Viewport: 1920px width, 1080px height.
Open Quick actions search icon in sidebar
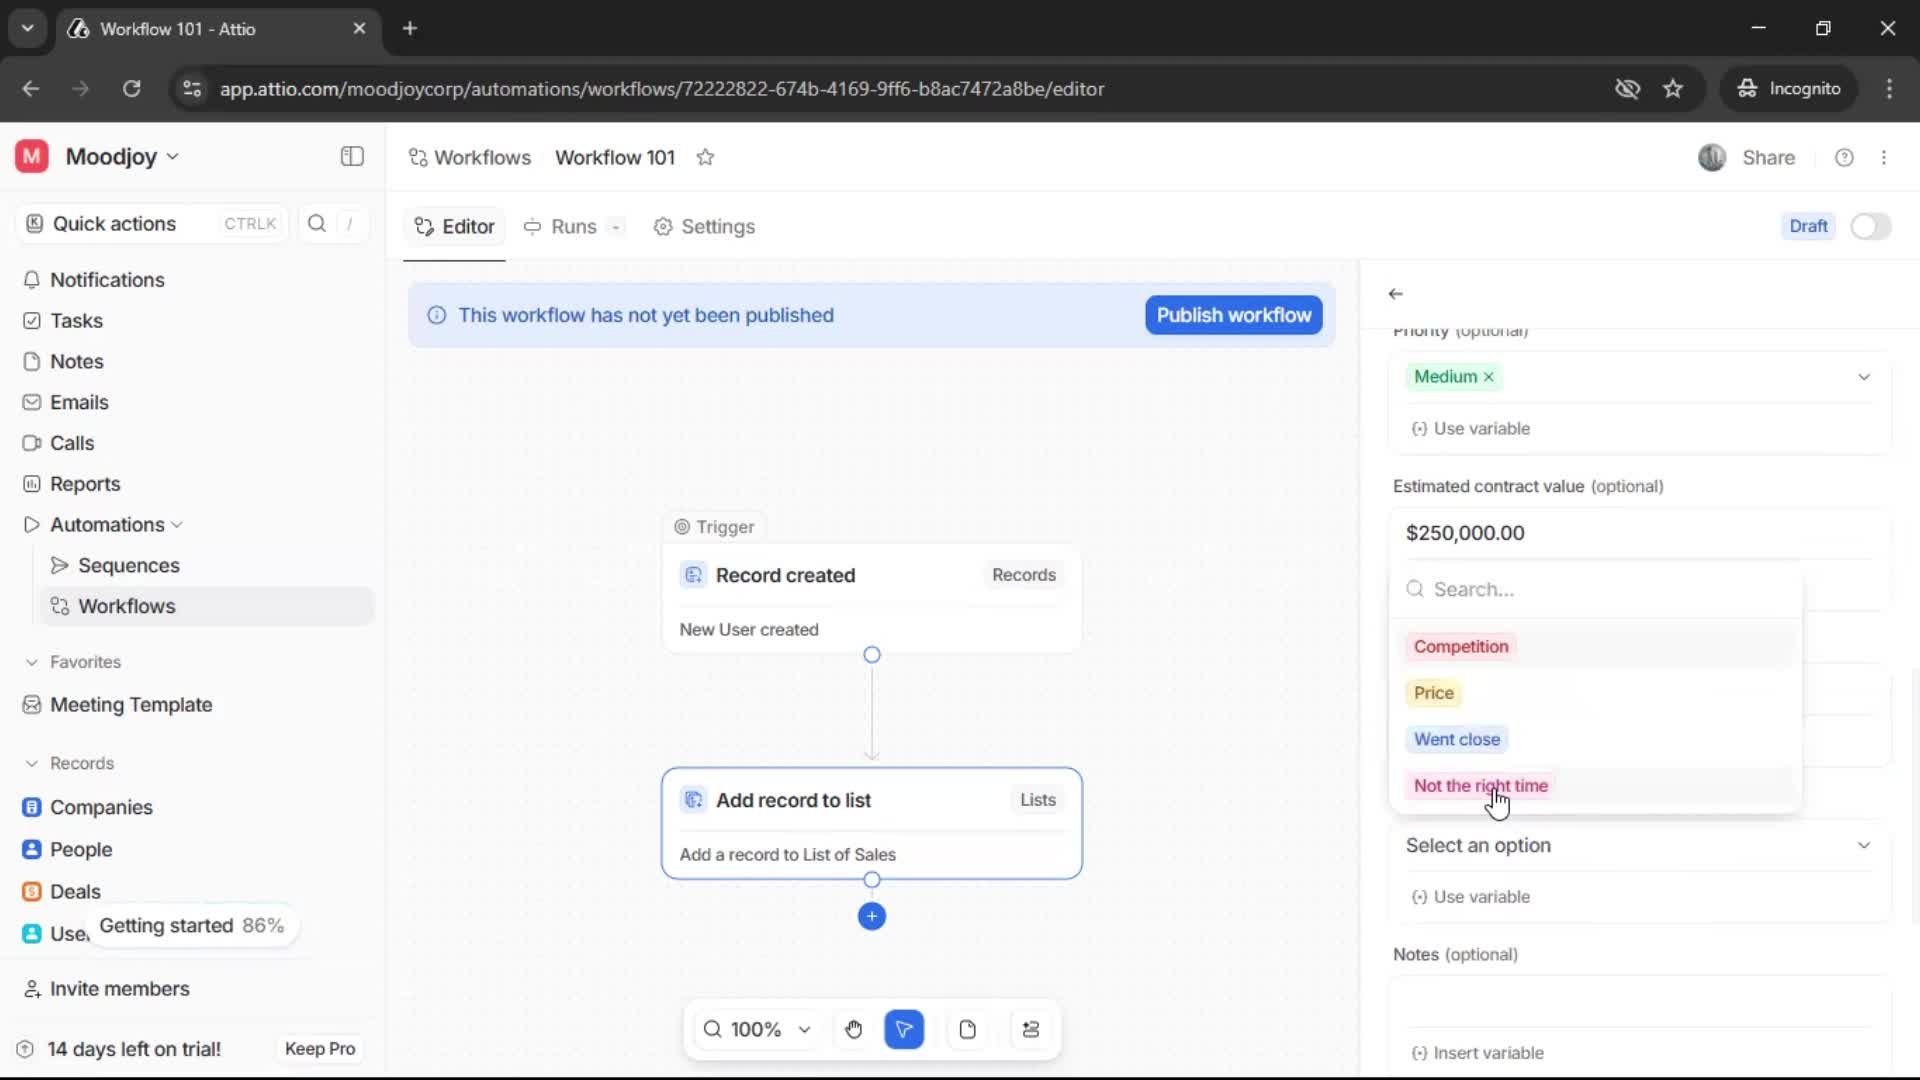(x=316, y=224)
